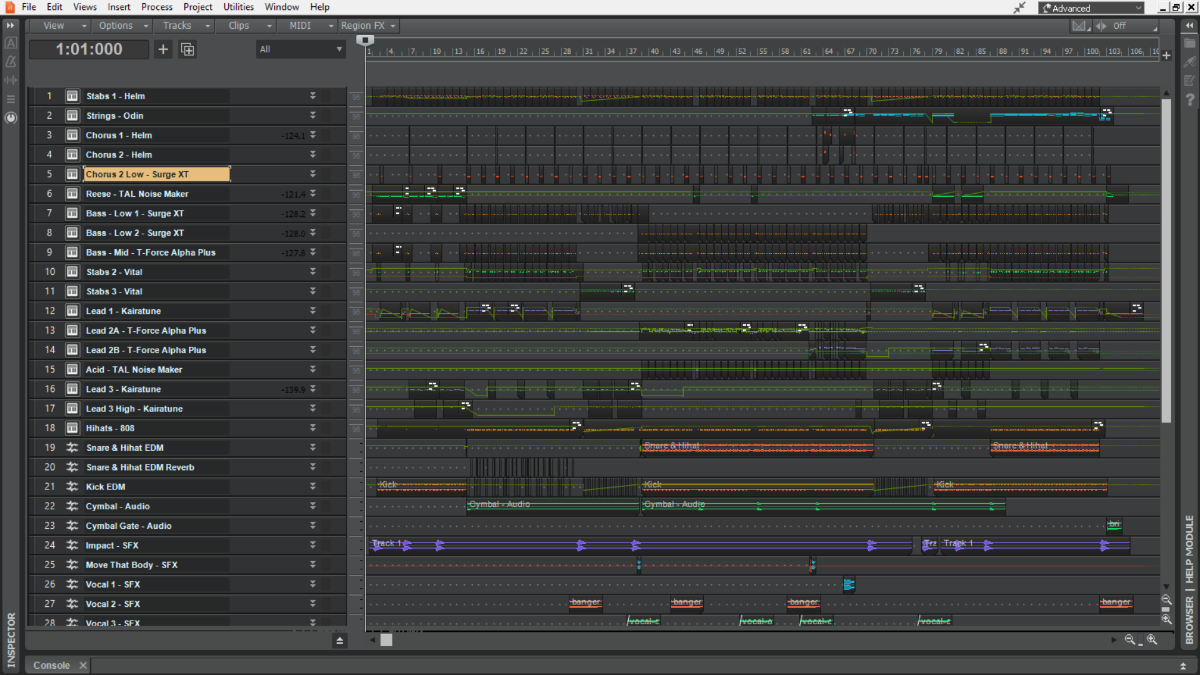Open the Tracks dropdown in track toolbar
The image size is (1200, 675).
pyautogui.click(x=184, y=25)
